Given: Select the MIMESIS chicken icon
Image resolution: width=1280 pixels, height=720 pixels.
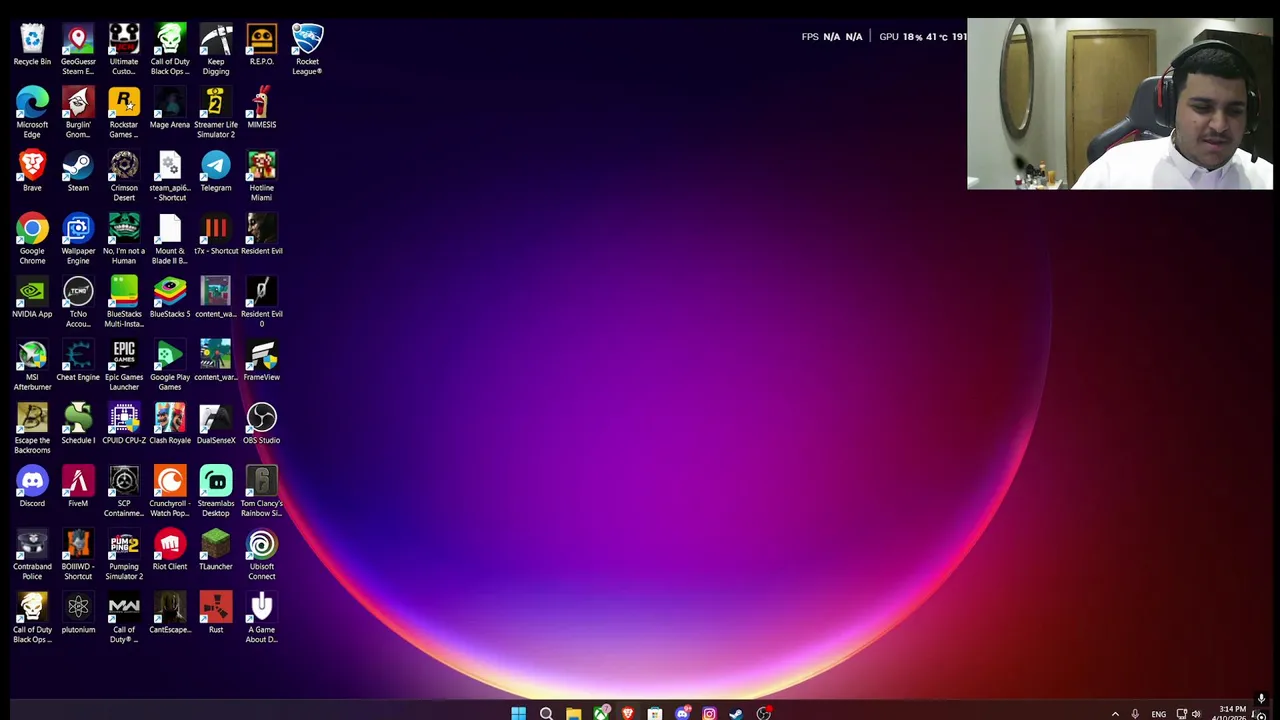Looking at the screenshot, I should (261, 109).
